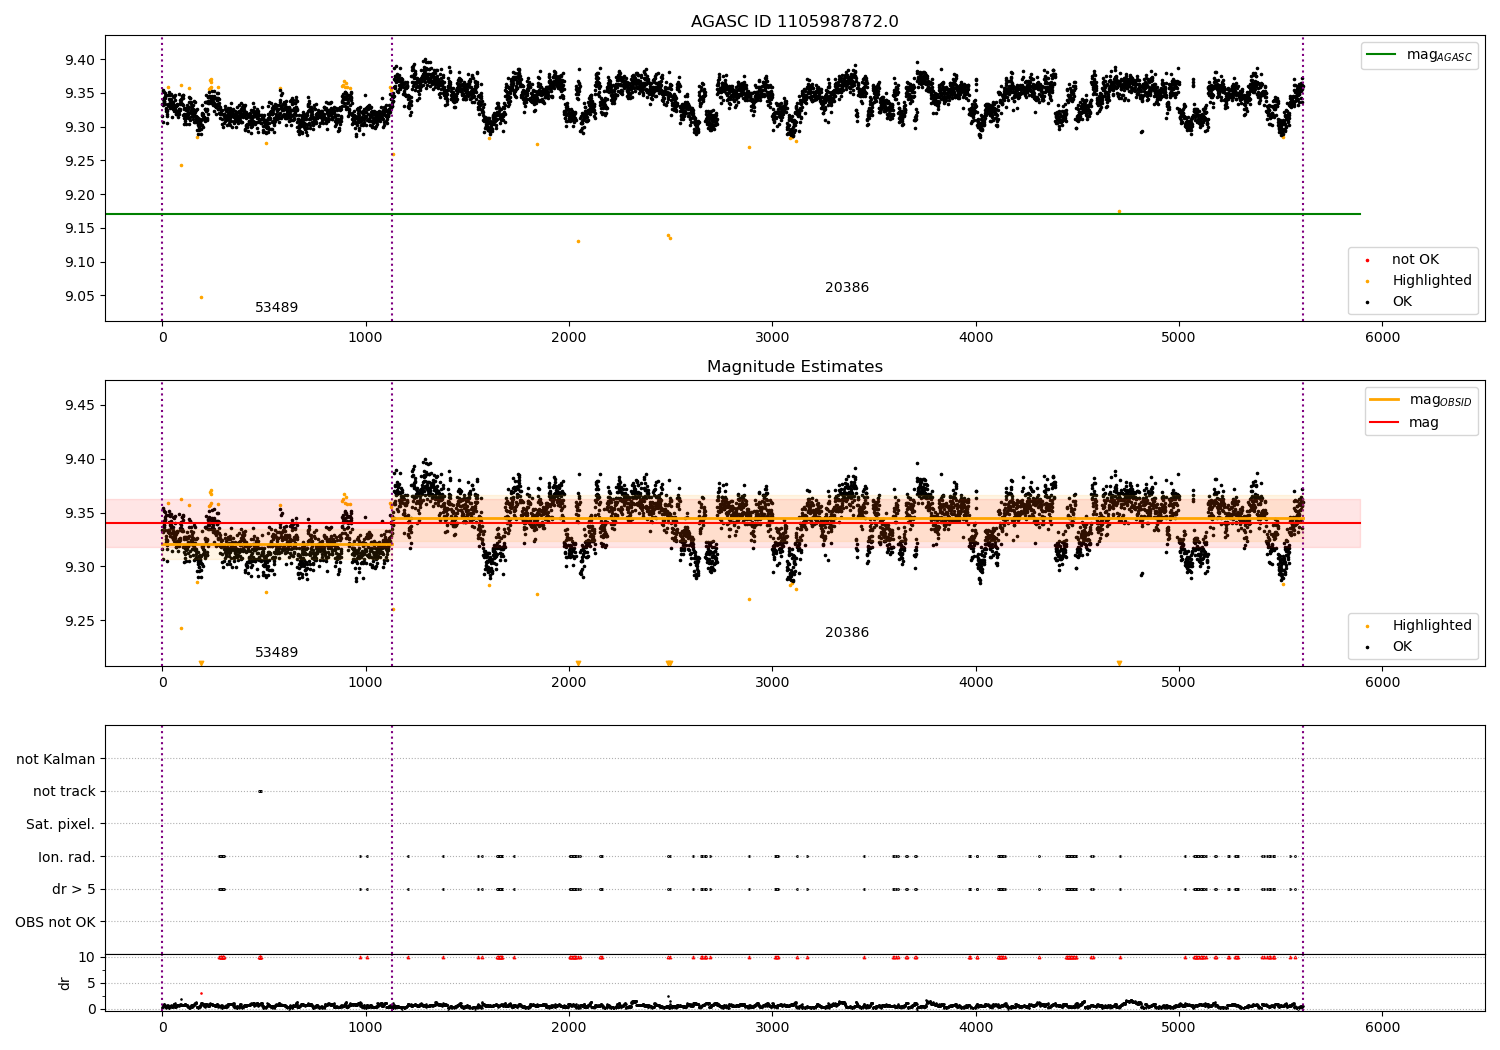Click the 'mag AGASC' legend label in the top plot
1500x1050 pixels.
(1439, 56)
